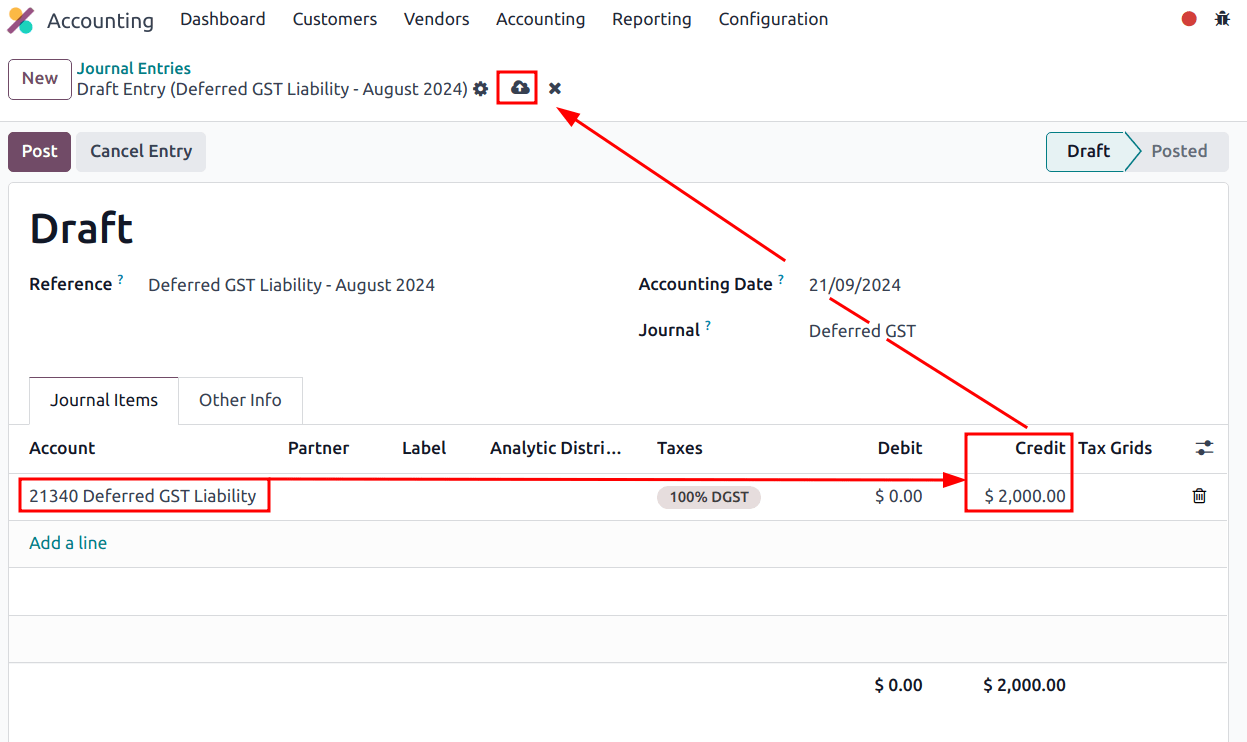Discard changes with the X icon

(x=555, y=89)
